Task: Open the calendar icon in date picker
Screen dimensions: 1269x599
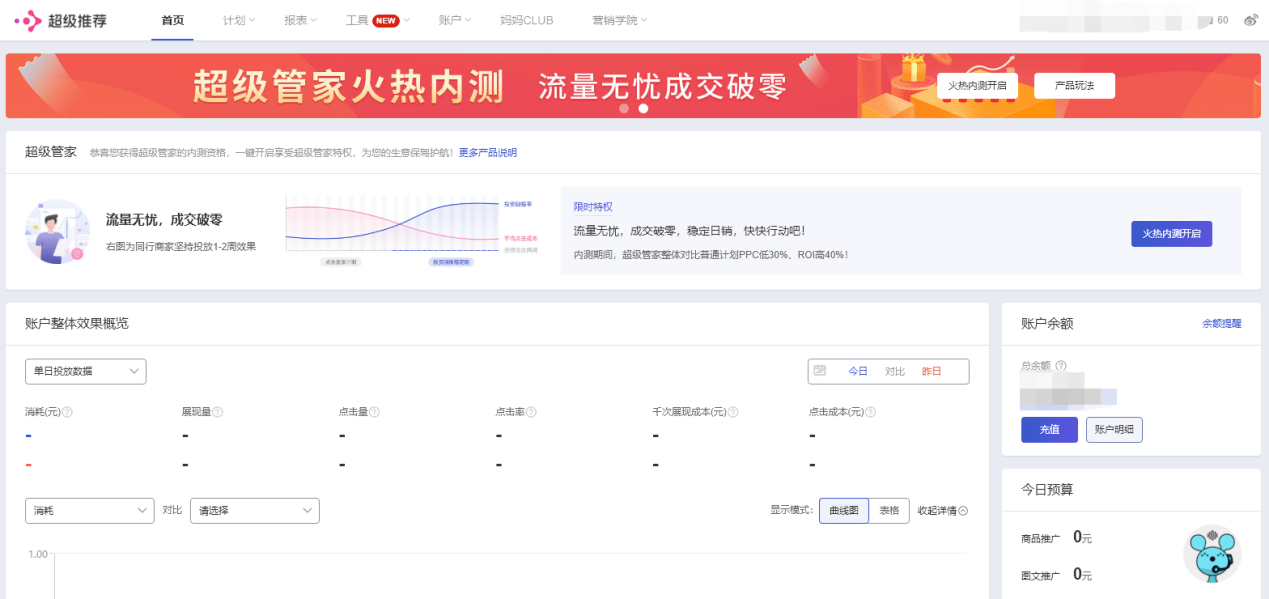Action: 820,371
